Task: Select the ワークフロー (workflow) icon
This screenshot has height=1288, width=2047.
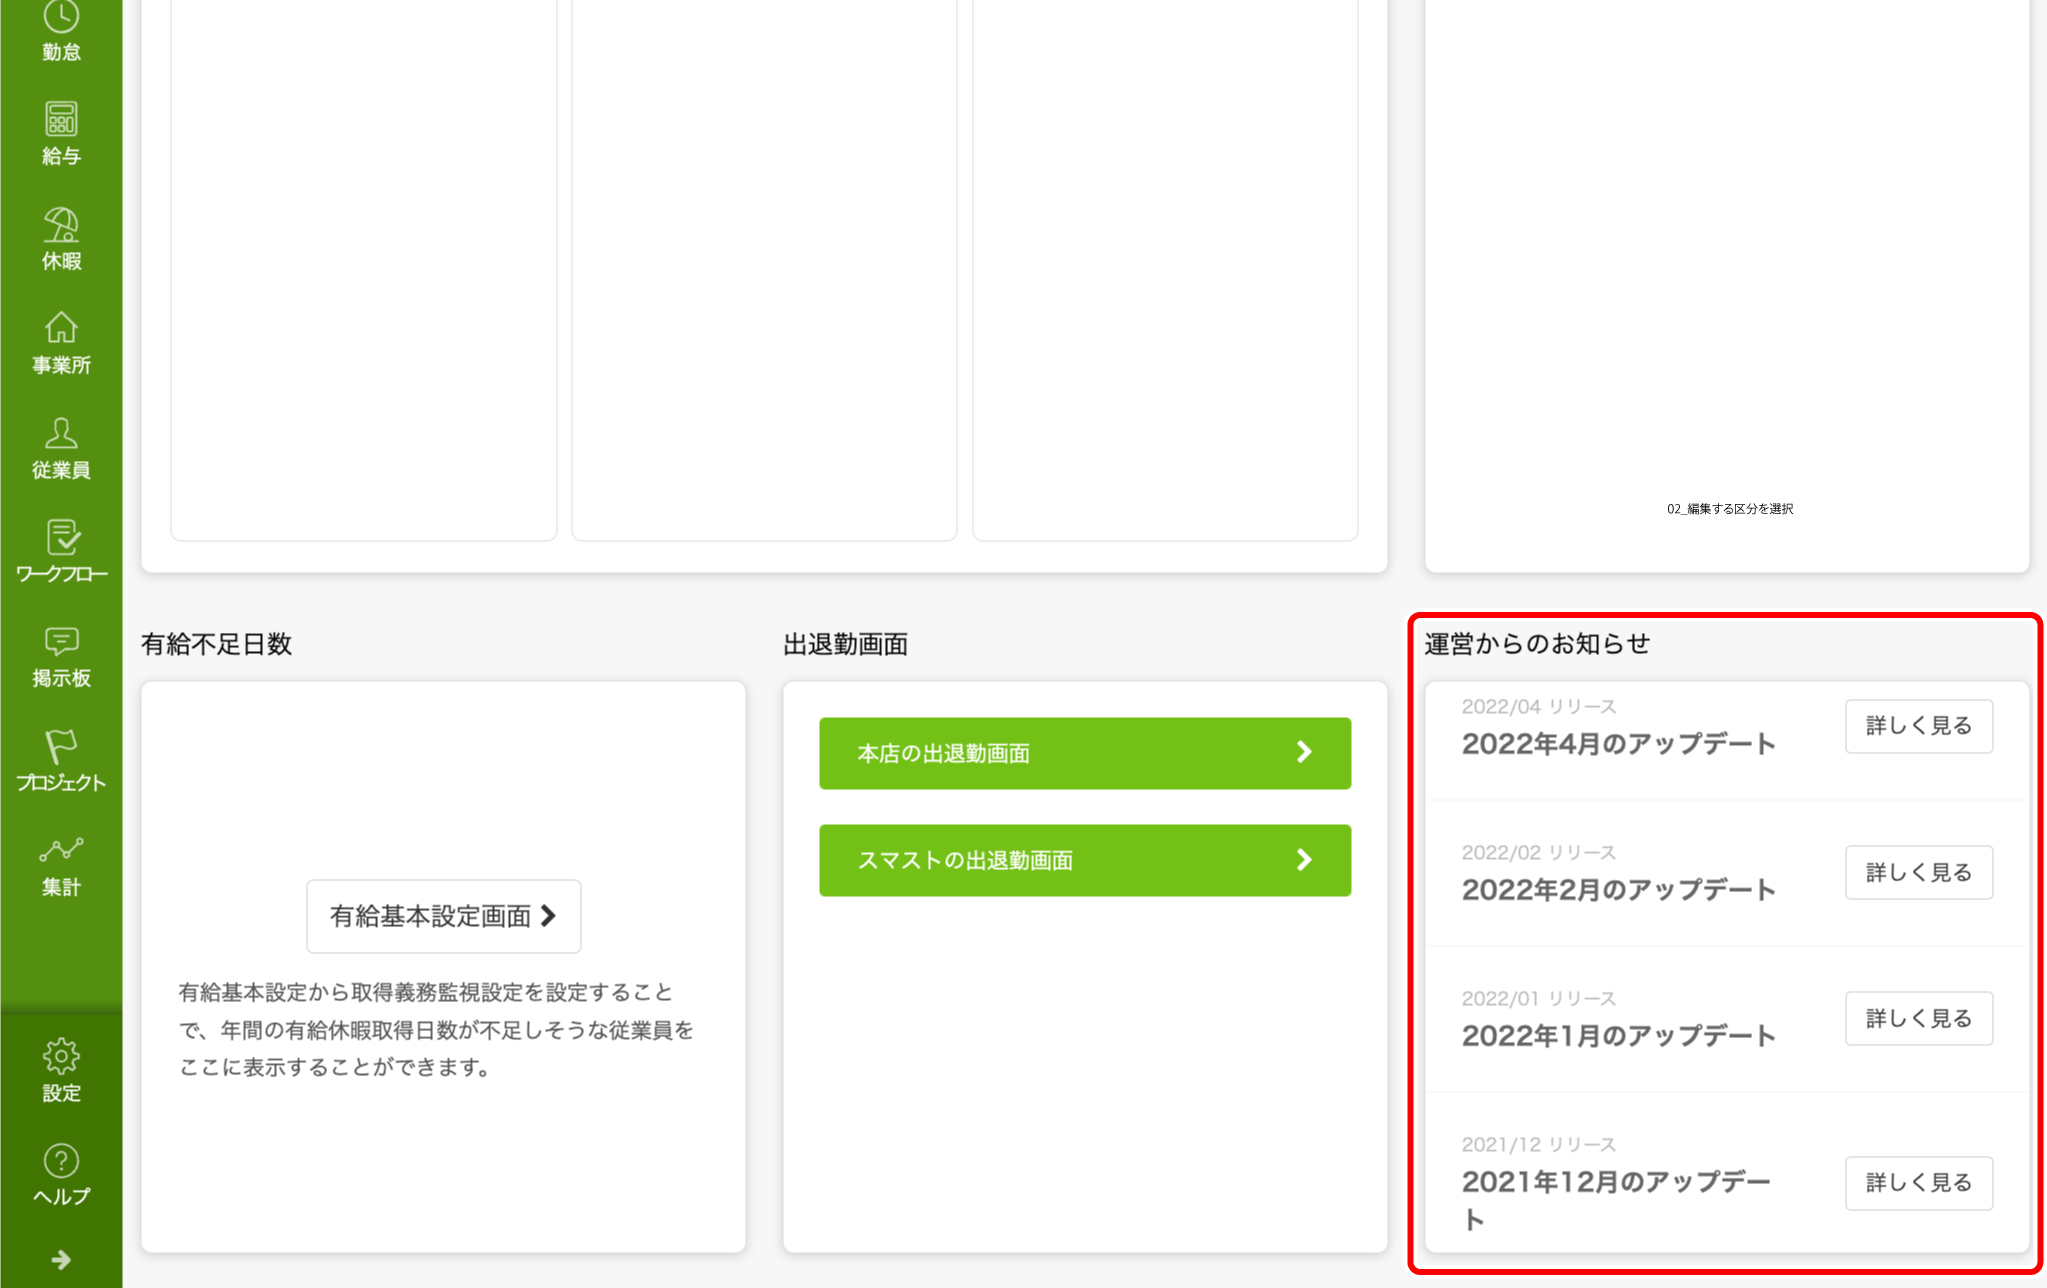Action: coord(61,551)
